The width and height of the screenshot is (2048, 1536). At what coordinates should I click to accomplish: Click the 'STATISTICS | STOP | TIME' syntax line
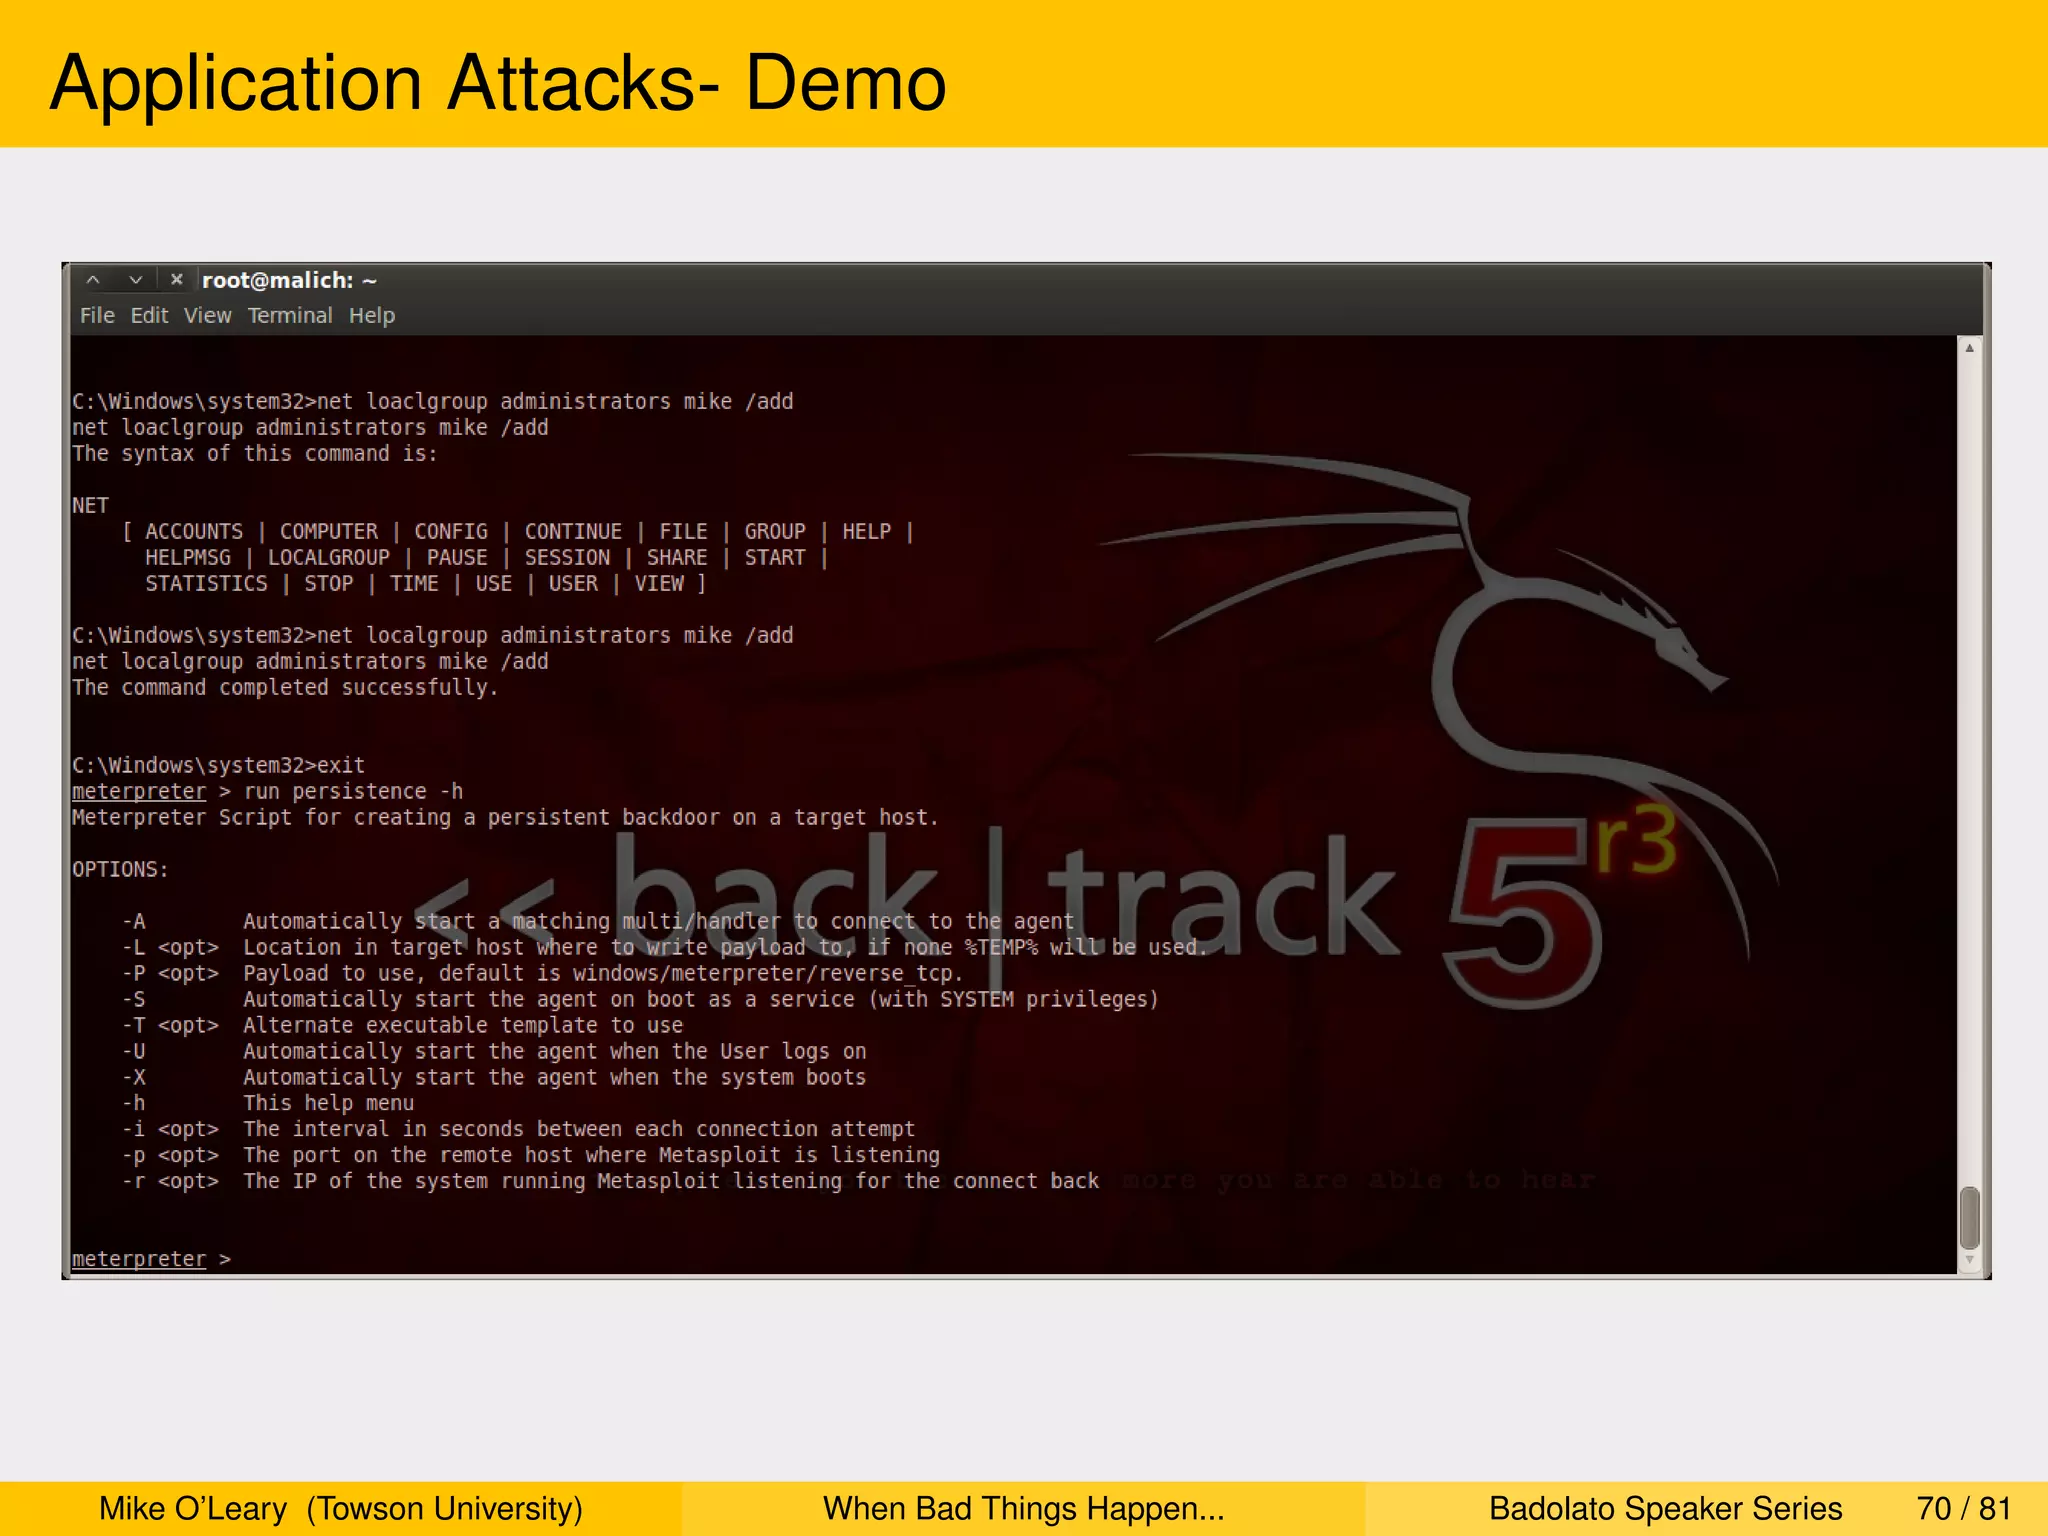point(426,584)
